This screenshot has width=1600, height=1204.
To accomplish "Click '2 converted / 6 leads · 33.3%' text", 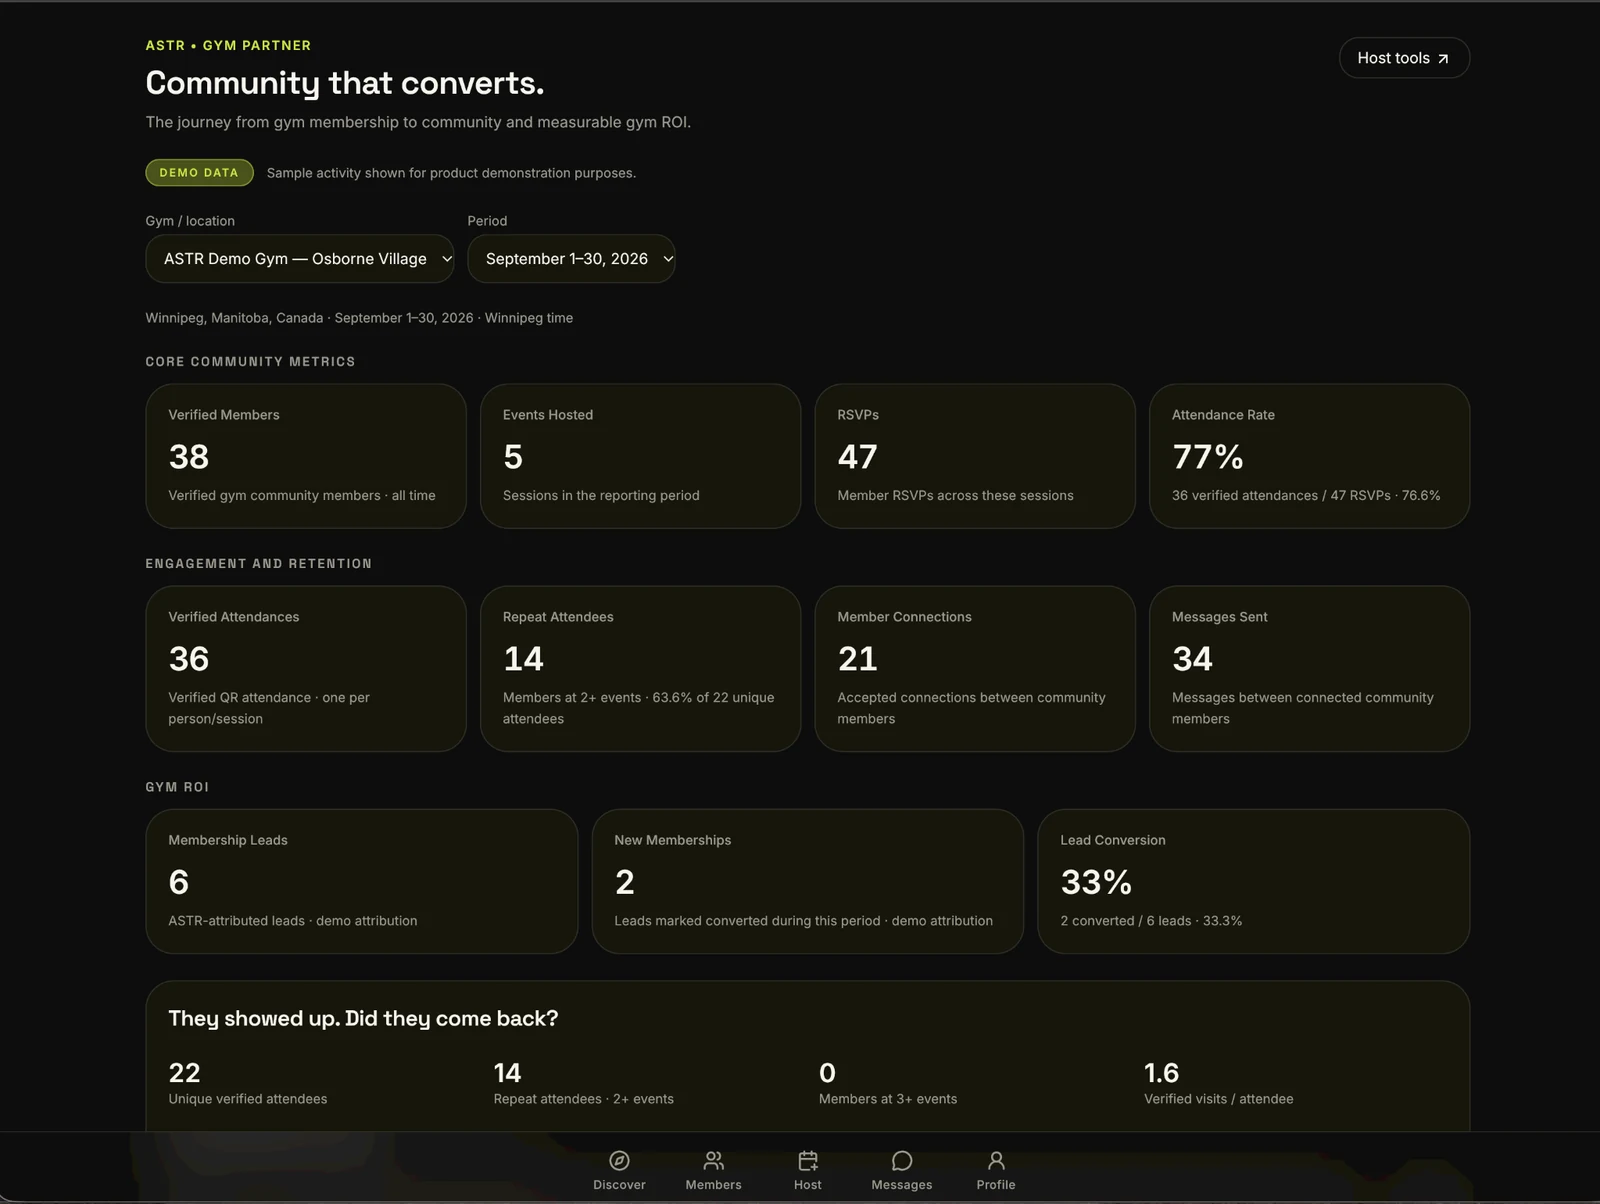I will pyautogui.click(x=1151, y=921).
